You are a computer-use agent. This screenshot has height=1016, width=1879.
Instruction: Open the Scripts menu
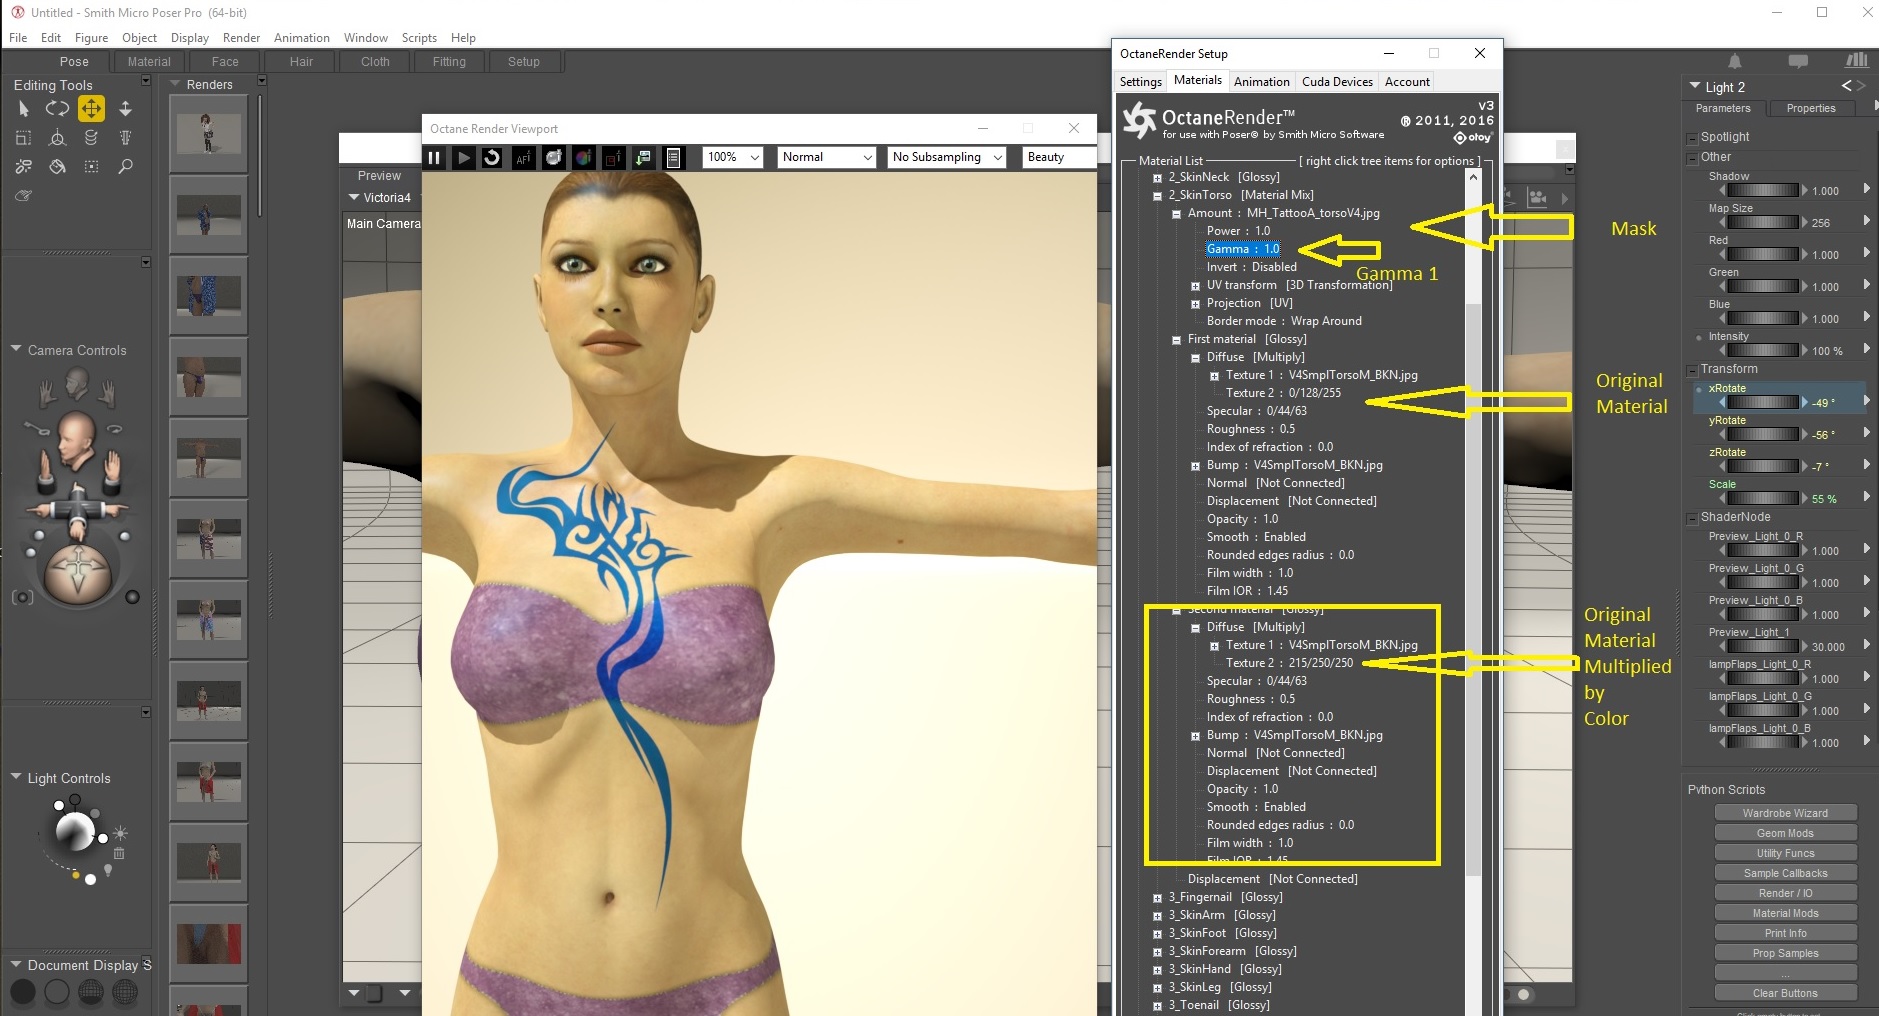[x=419, y=38]
